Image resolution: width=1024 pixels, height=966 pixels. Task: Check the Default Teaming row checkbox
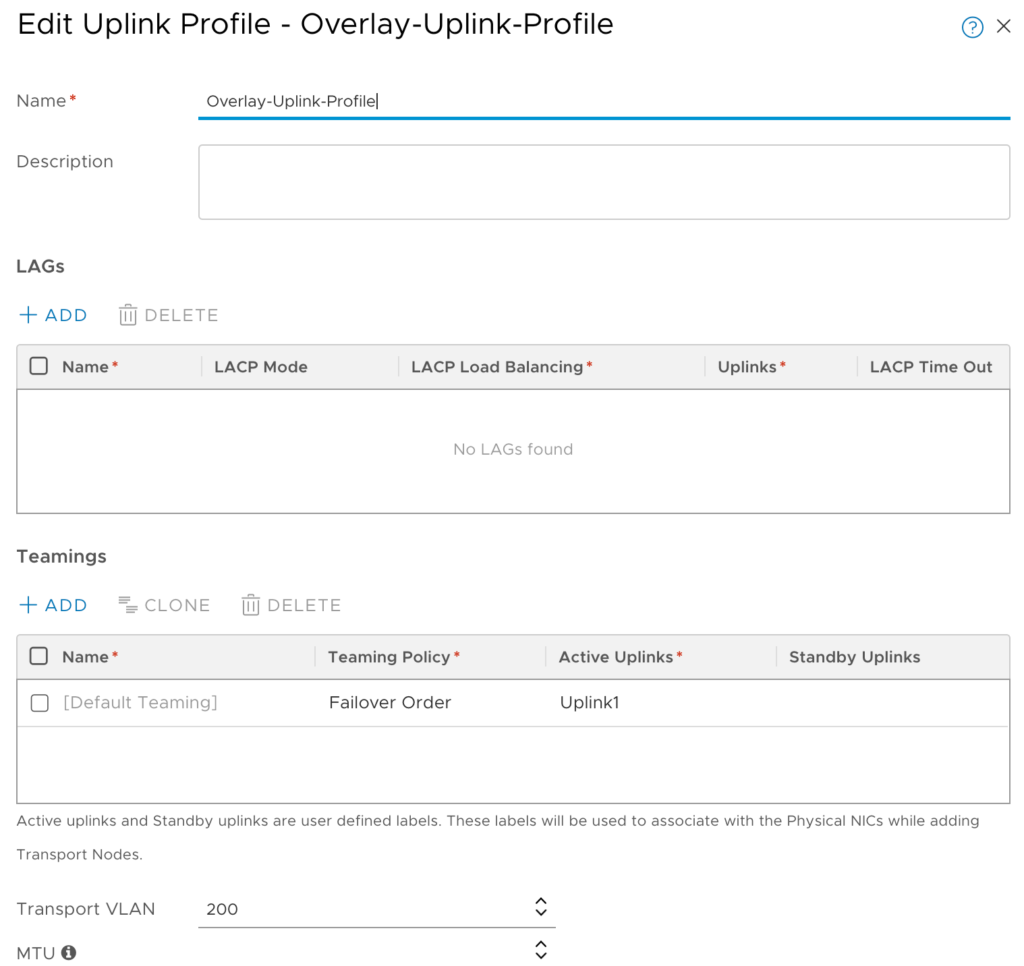click(x=39, y=703)
